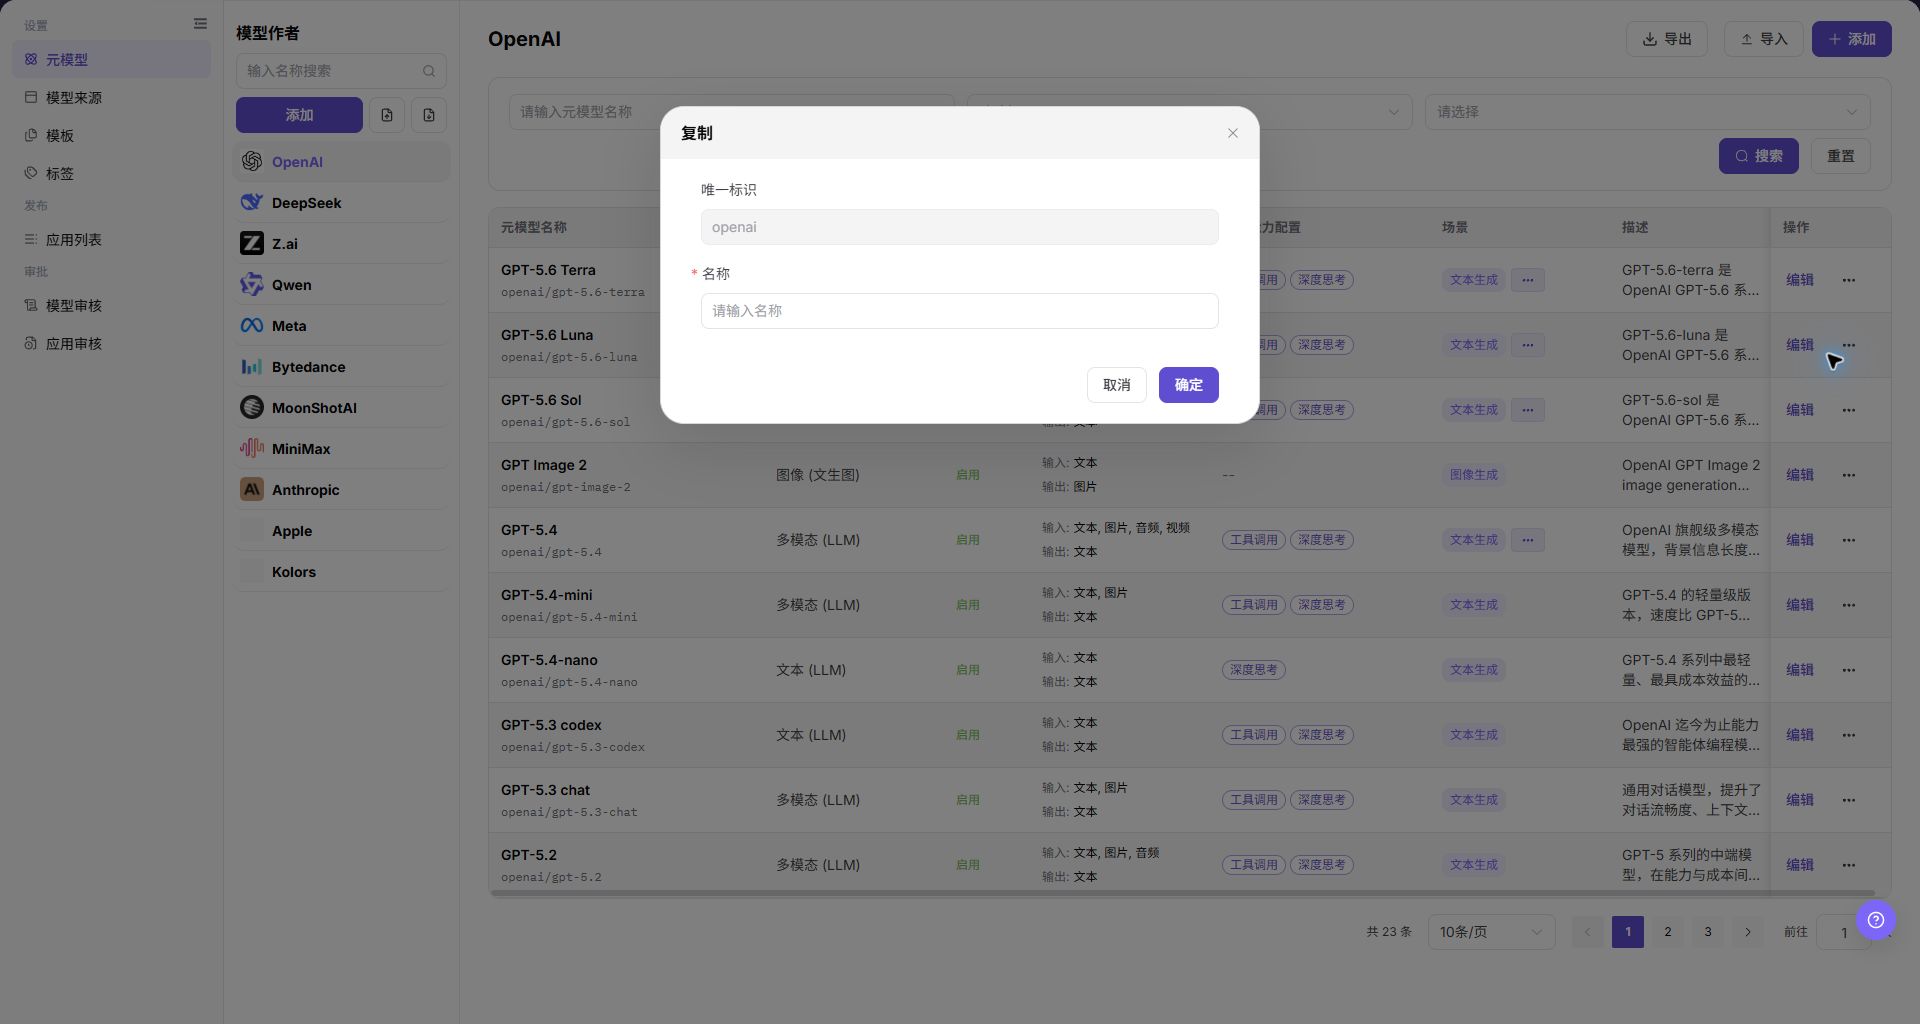Screen dimensions: 1920x1024
Task: Click the previous page arrow
Action: [x=1587, y=932]
